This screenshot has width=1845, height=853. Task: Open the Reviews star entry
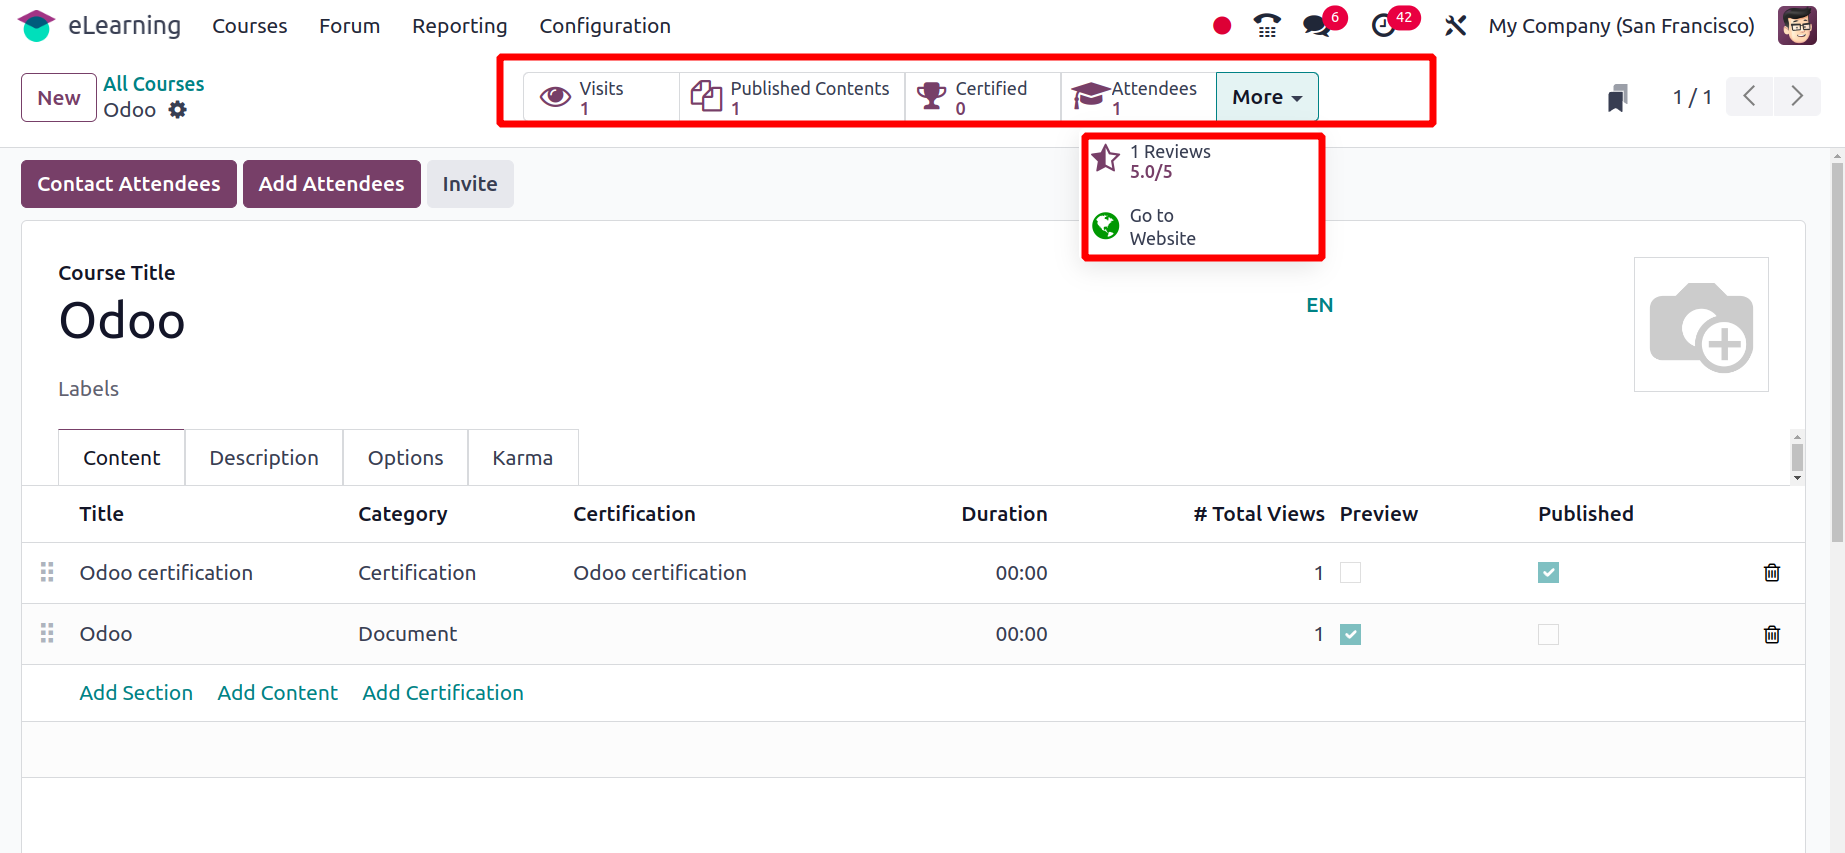coord(1203,161)
